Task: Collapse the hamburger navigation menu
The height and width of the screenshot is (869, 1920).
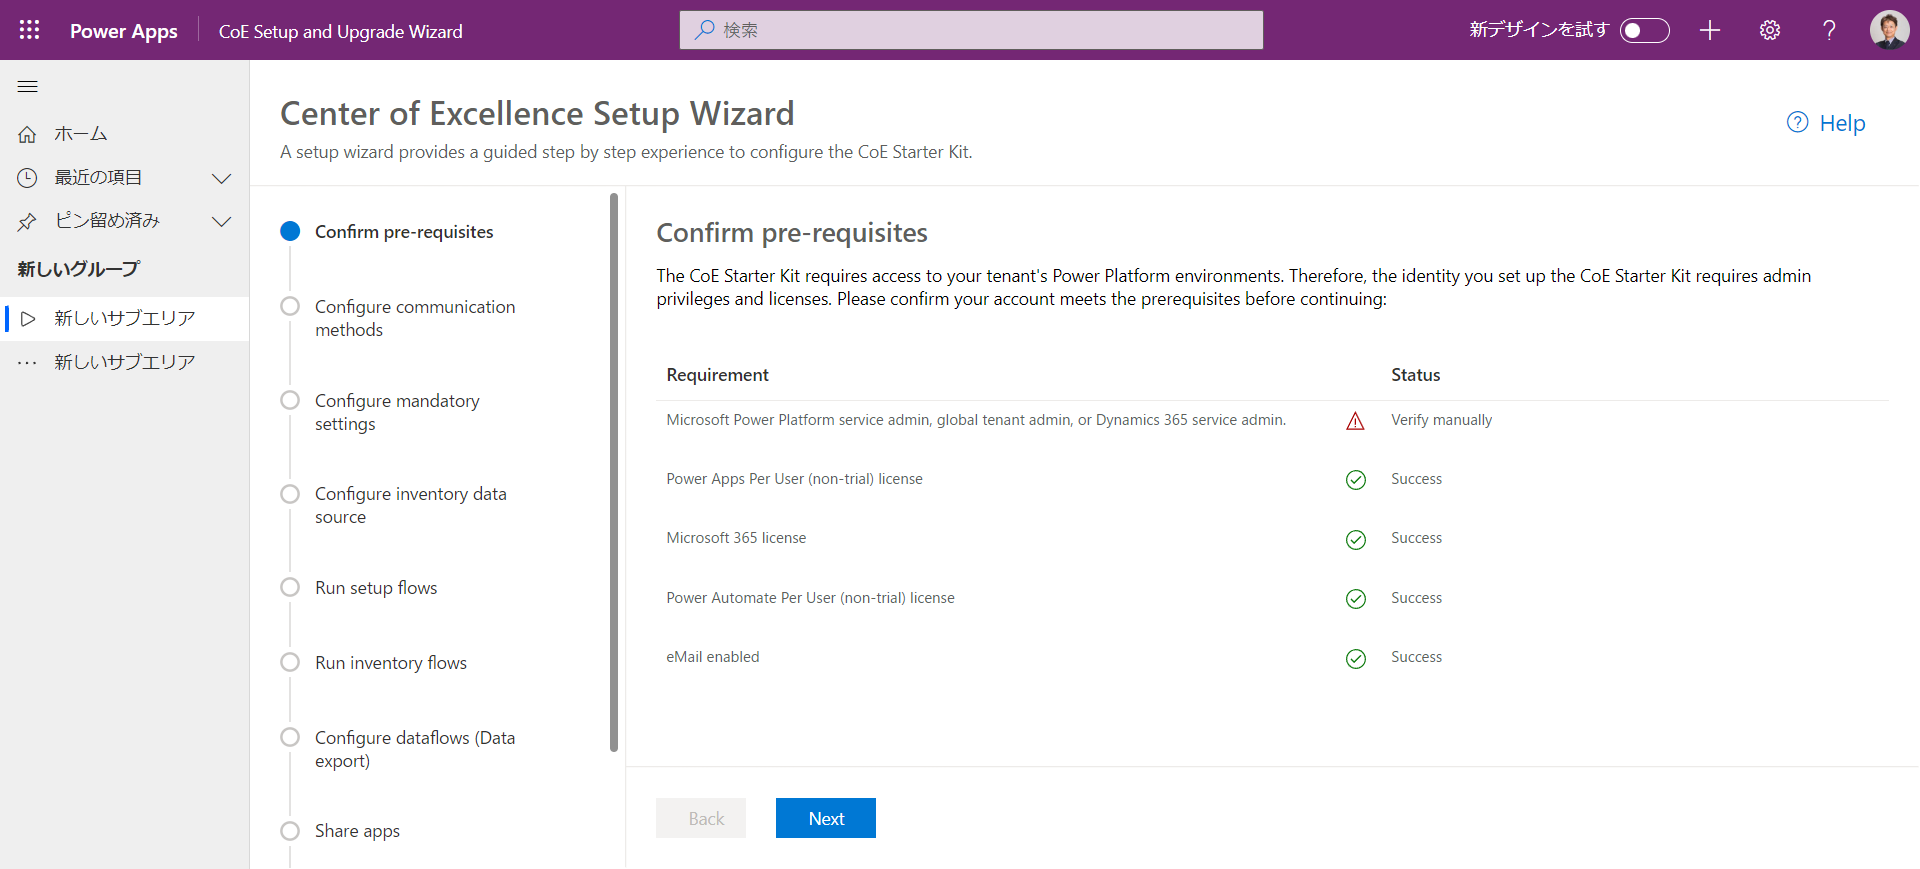Action: click(28, 87)
